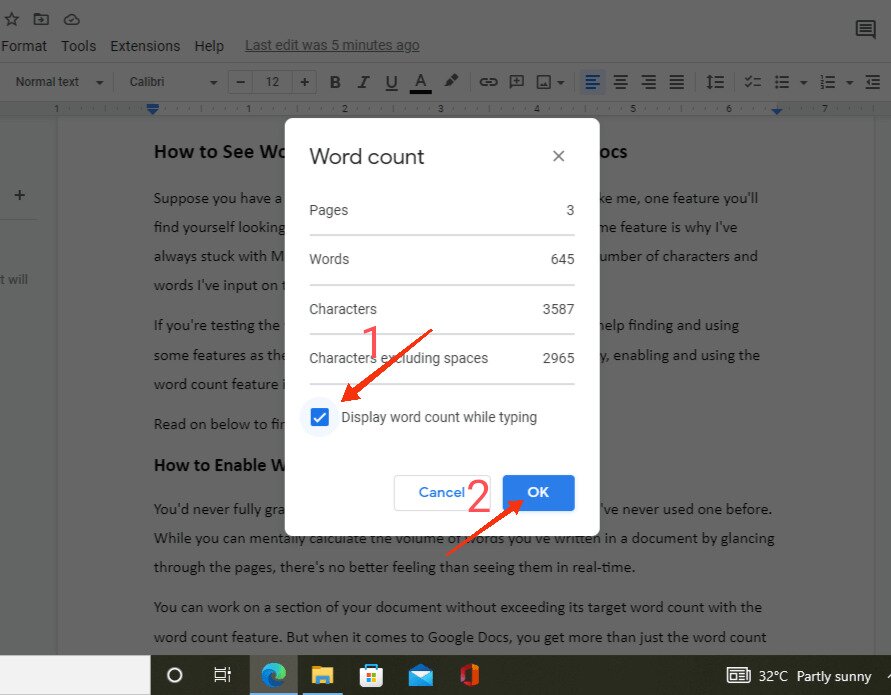Open the comment history icon
Screen dimensions: 891x695
coord(865,29)
